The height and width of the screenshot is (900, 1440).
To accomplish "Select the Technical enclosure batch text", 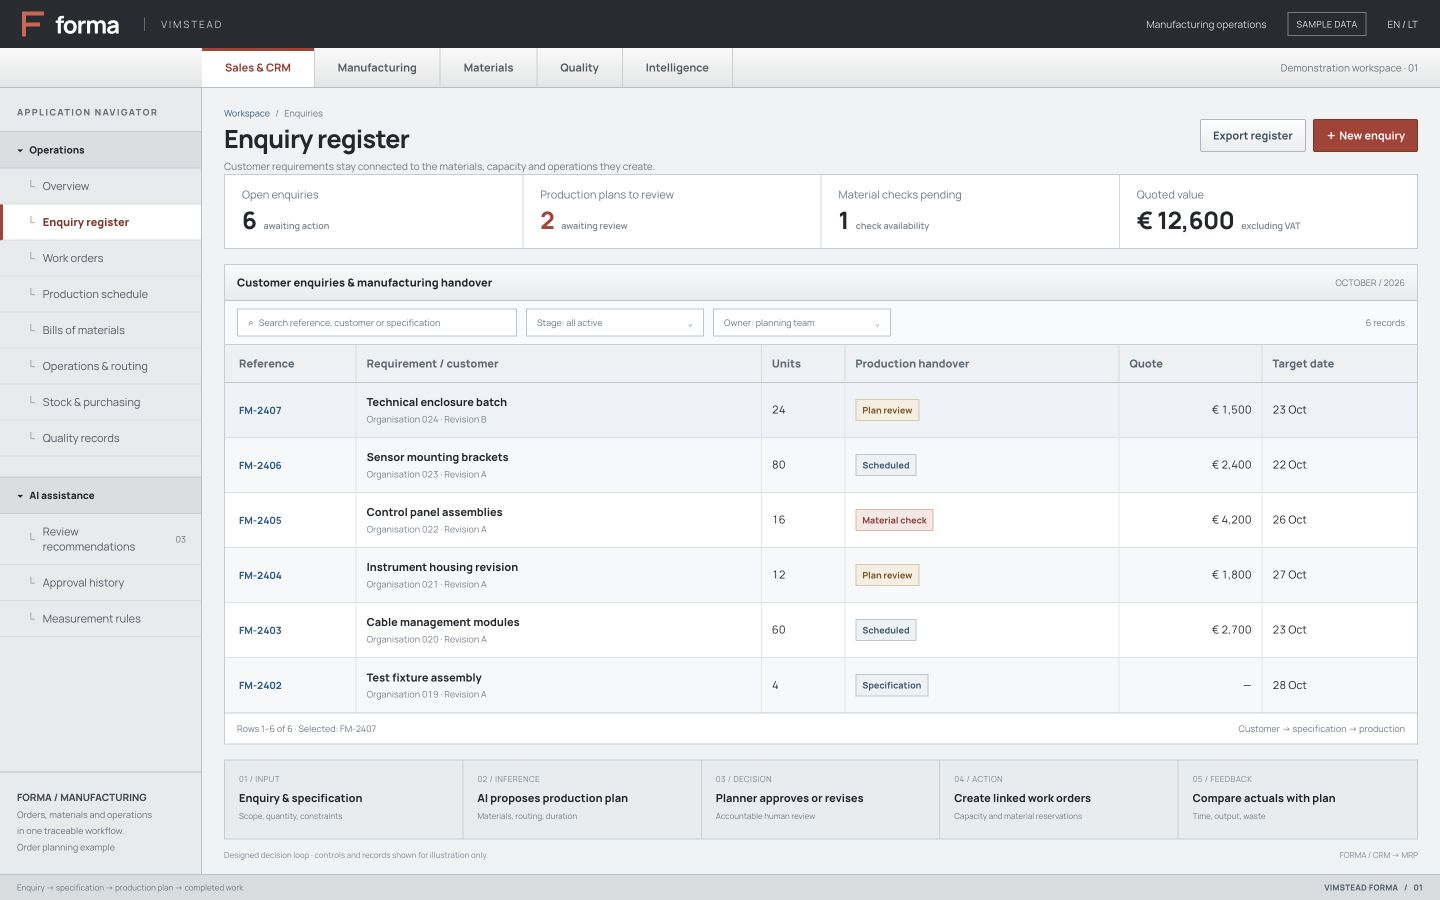I will pyautogui.click(x=437, y=402).
